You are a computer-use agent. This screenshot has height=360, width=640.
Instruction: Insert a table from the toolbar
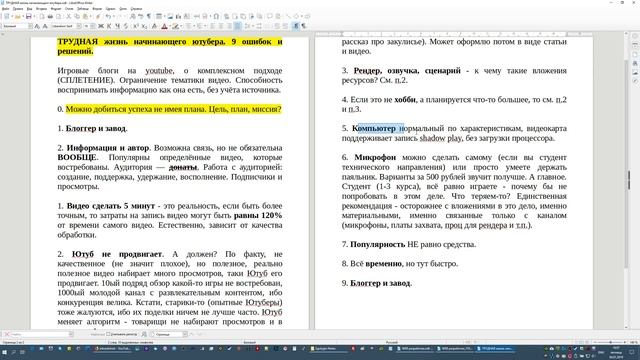(x=158, y=16)
